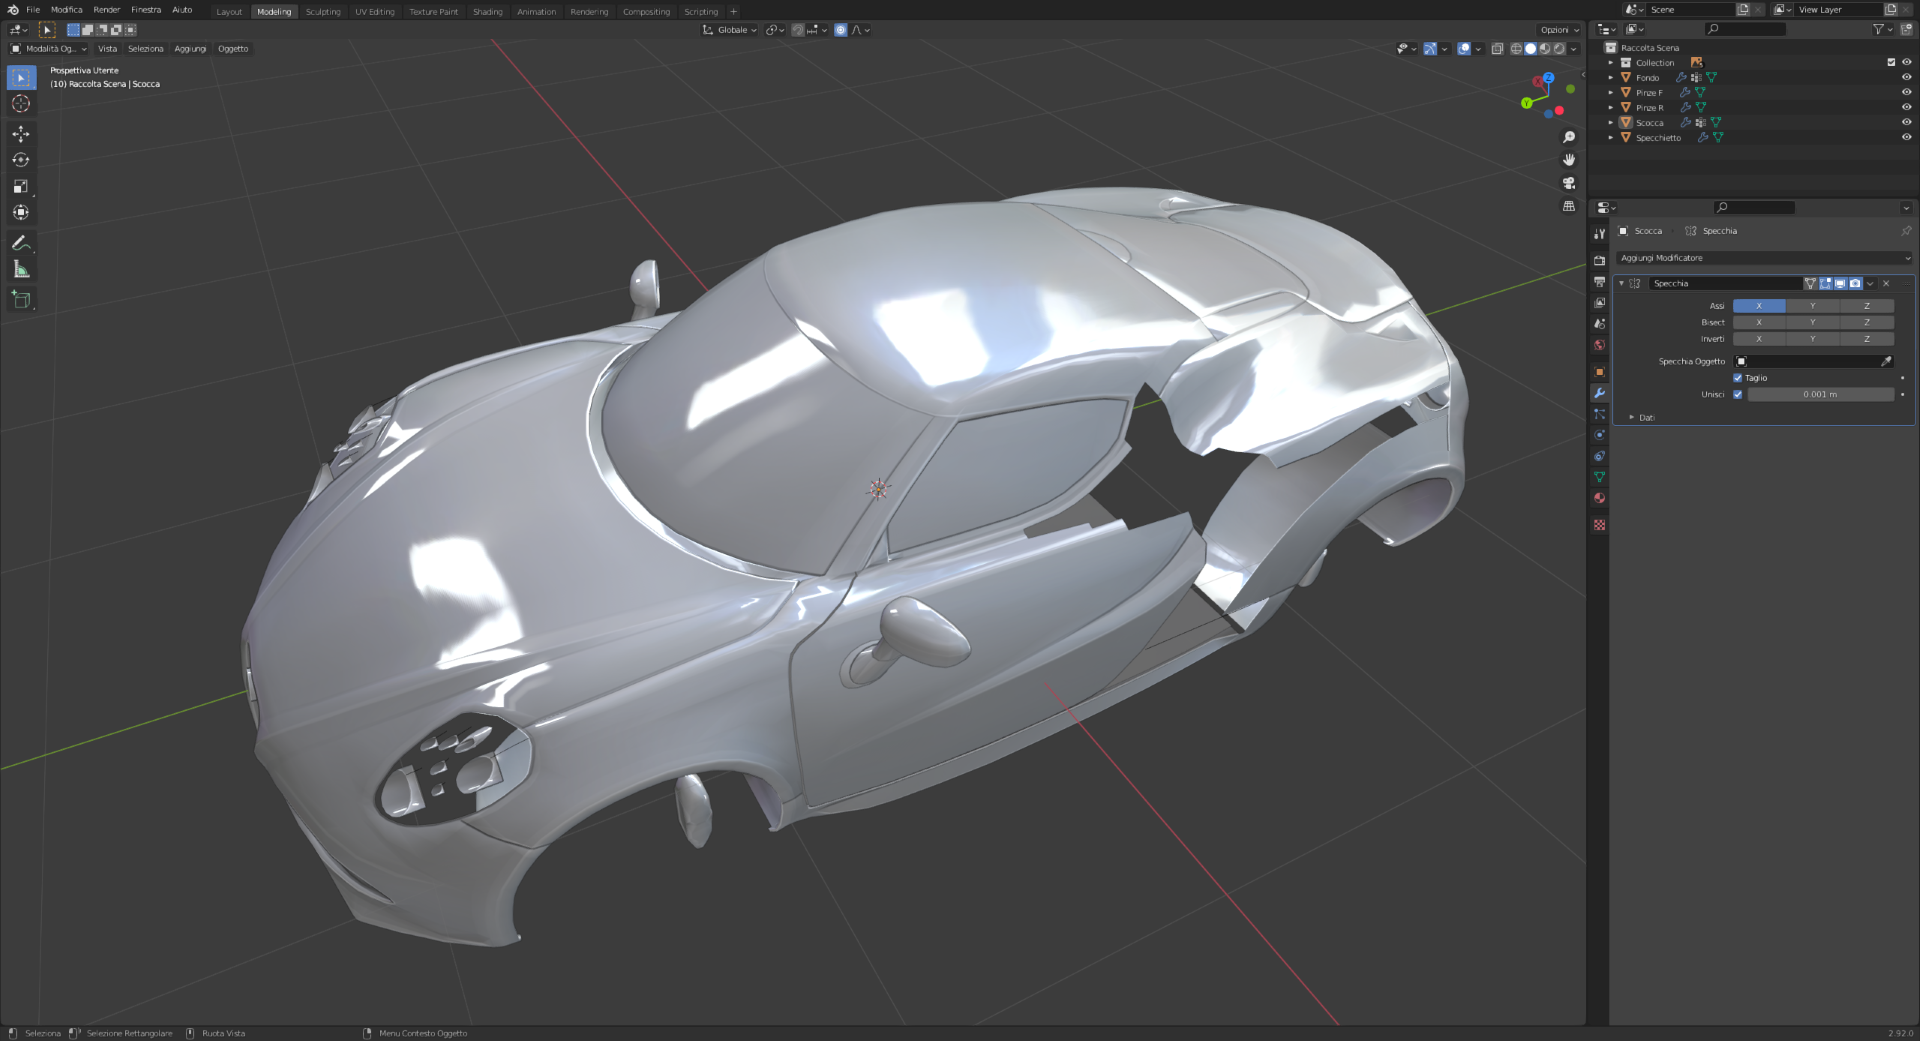1920x1041 pixels.
Task: Open the Aggiungi menu in viewport header
Action: [190, 49]
